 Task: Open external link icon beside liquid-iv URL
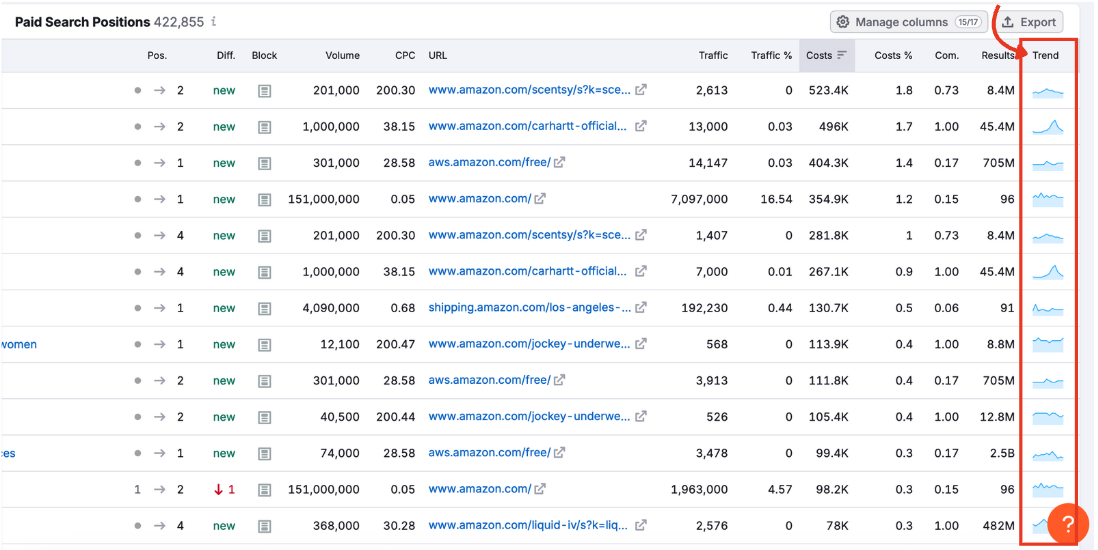point(641,525)
